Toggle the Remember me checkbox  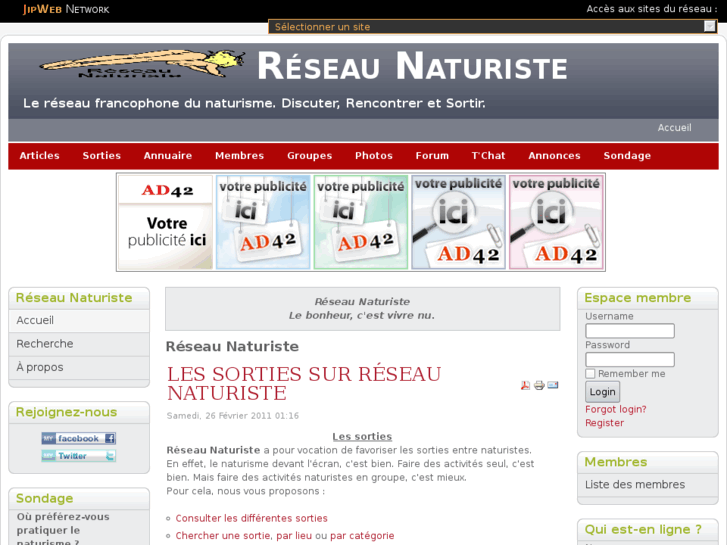(590, 373)
